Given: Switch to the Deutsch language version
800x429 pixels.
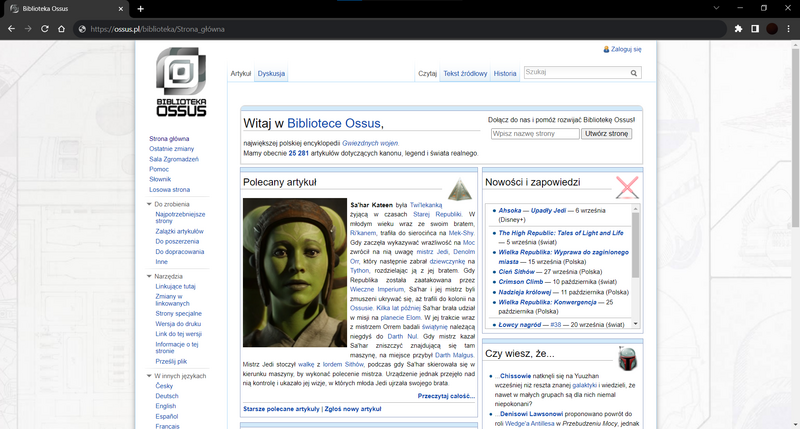Looking at the screenshot, I should point(167,396).
